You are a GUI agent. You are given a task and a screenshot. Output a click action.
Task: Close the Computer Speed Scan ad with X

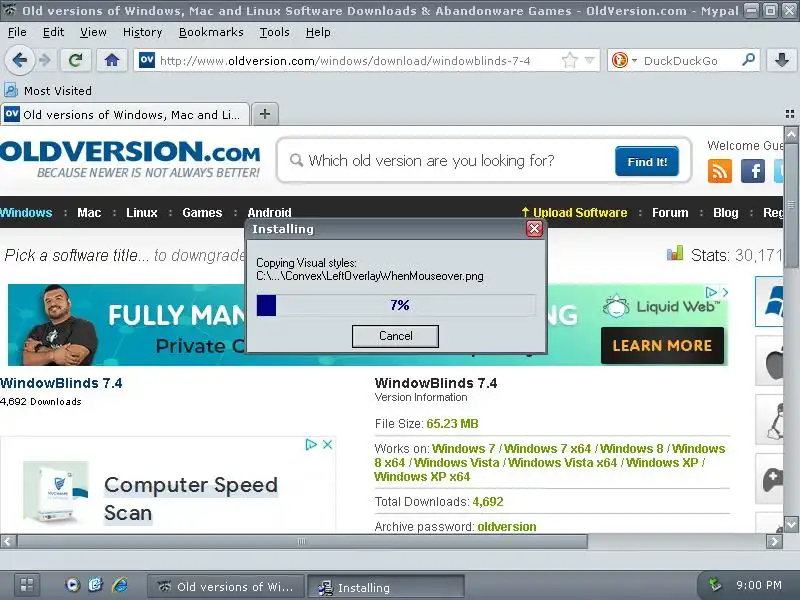point(328,444)
